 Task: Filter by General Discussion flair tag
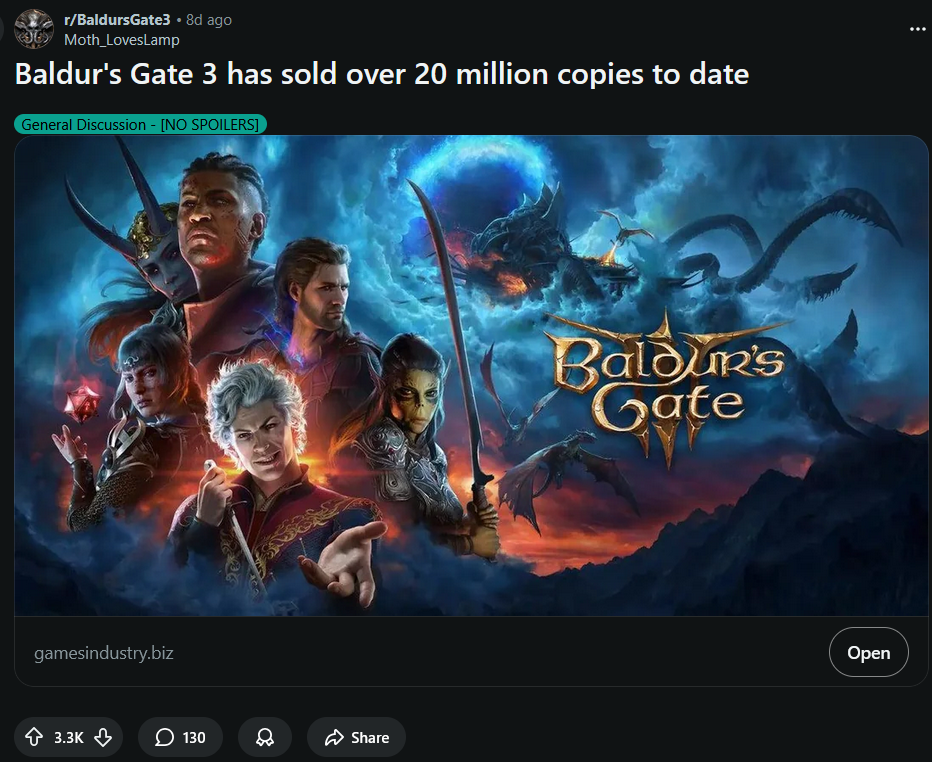tap(140, 124)
